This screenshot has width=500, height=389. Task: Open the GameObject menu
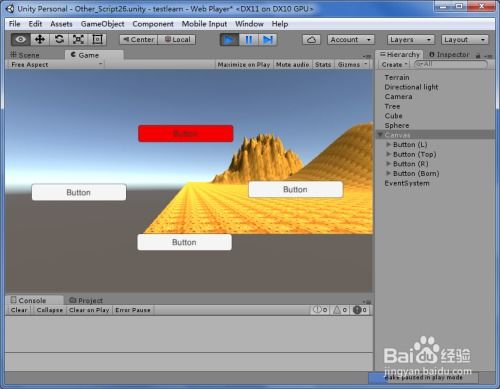pos(102,24)
